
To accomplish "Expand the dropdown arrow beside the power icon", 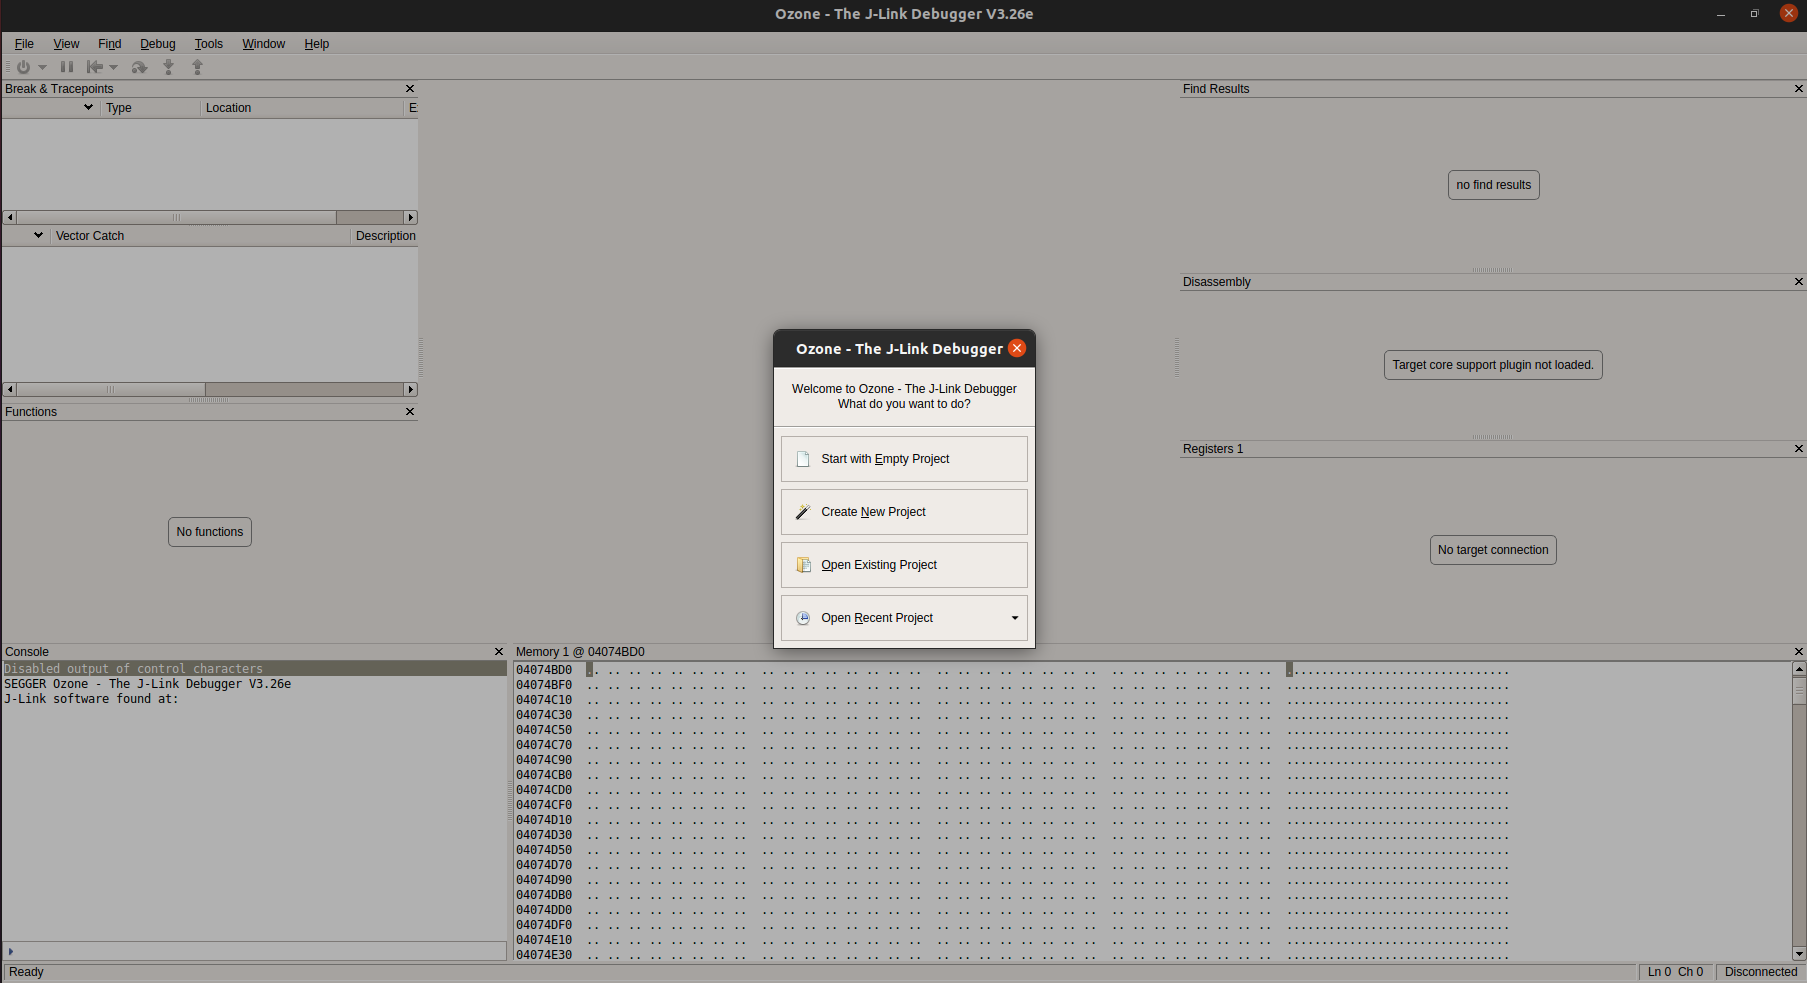I will point(42,67).
